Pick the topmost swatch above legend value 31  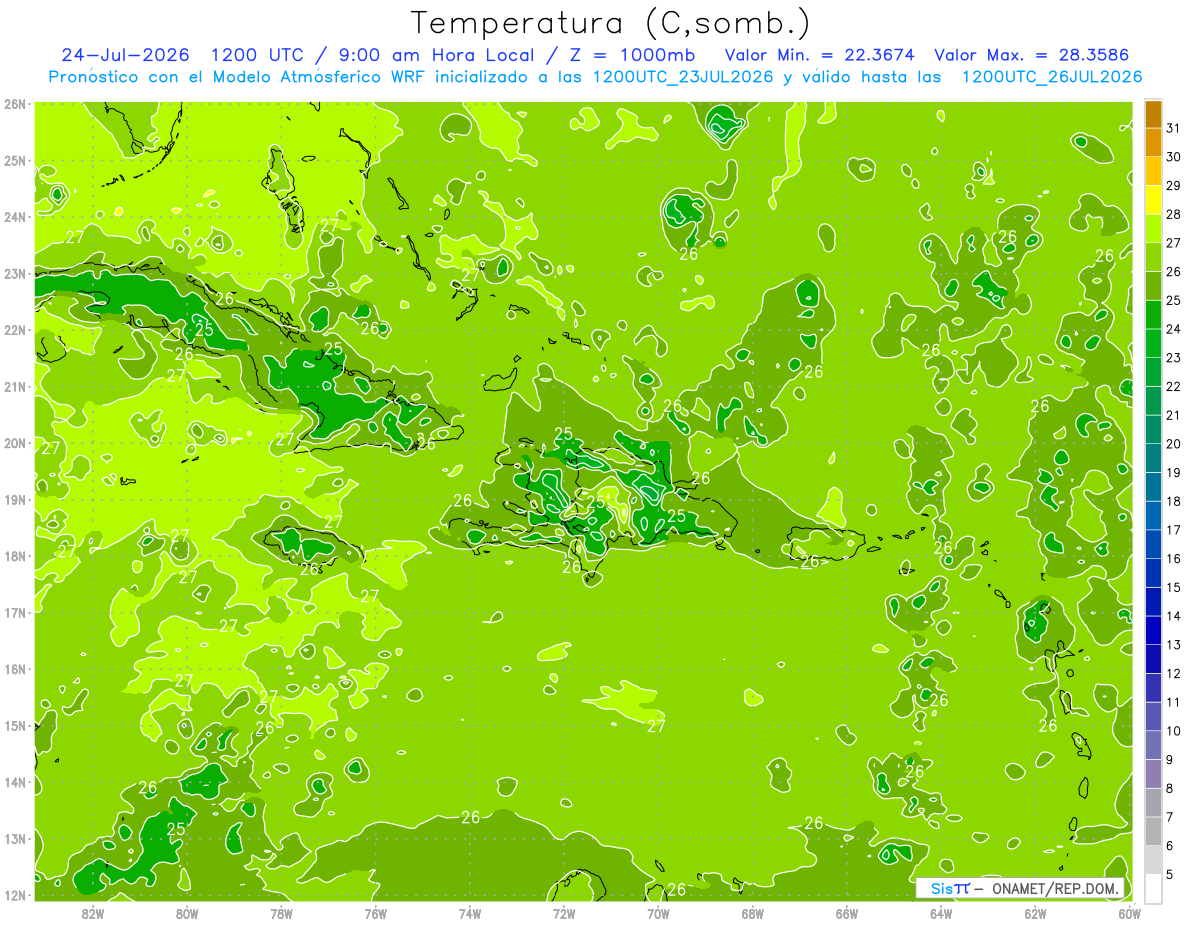[1153, 115]
